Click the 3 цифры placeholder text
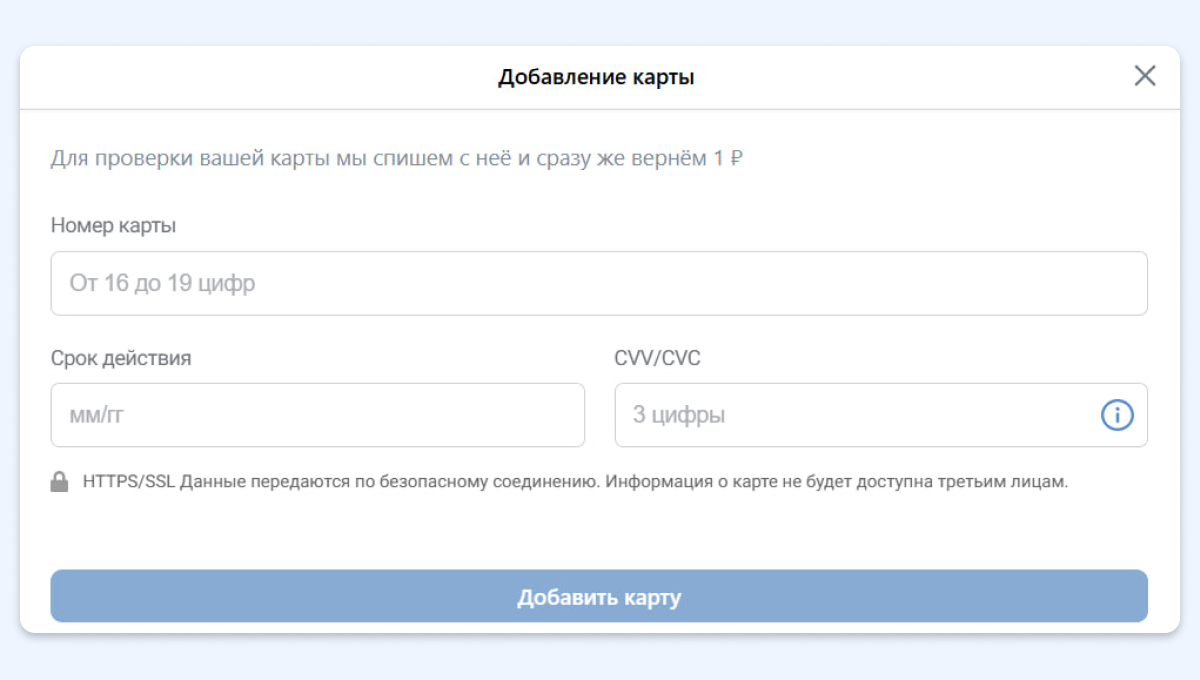The height and width of the screenshot is (680, 1200). [678, 415]
